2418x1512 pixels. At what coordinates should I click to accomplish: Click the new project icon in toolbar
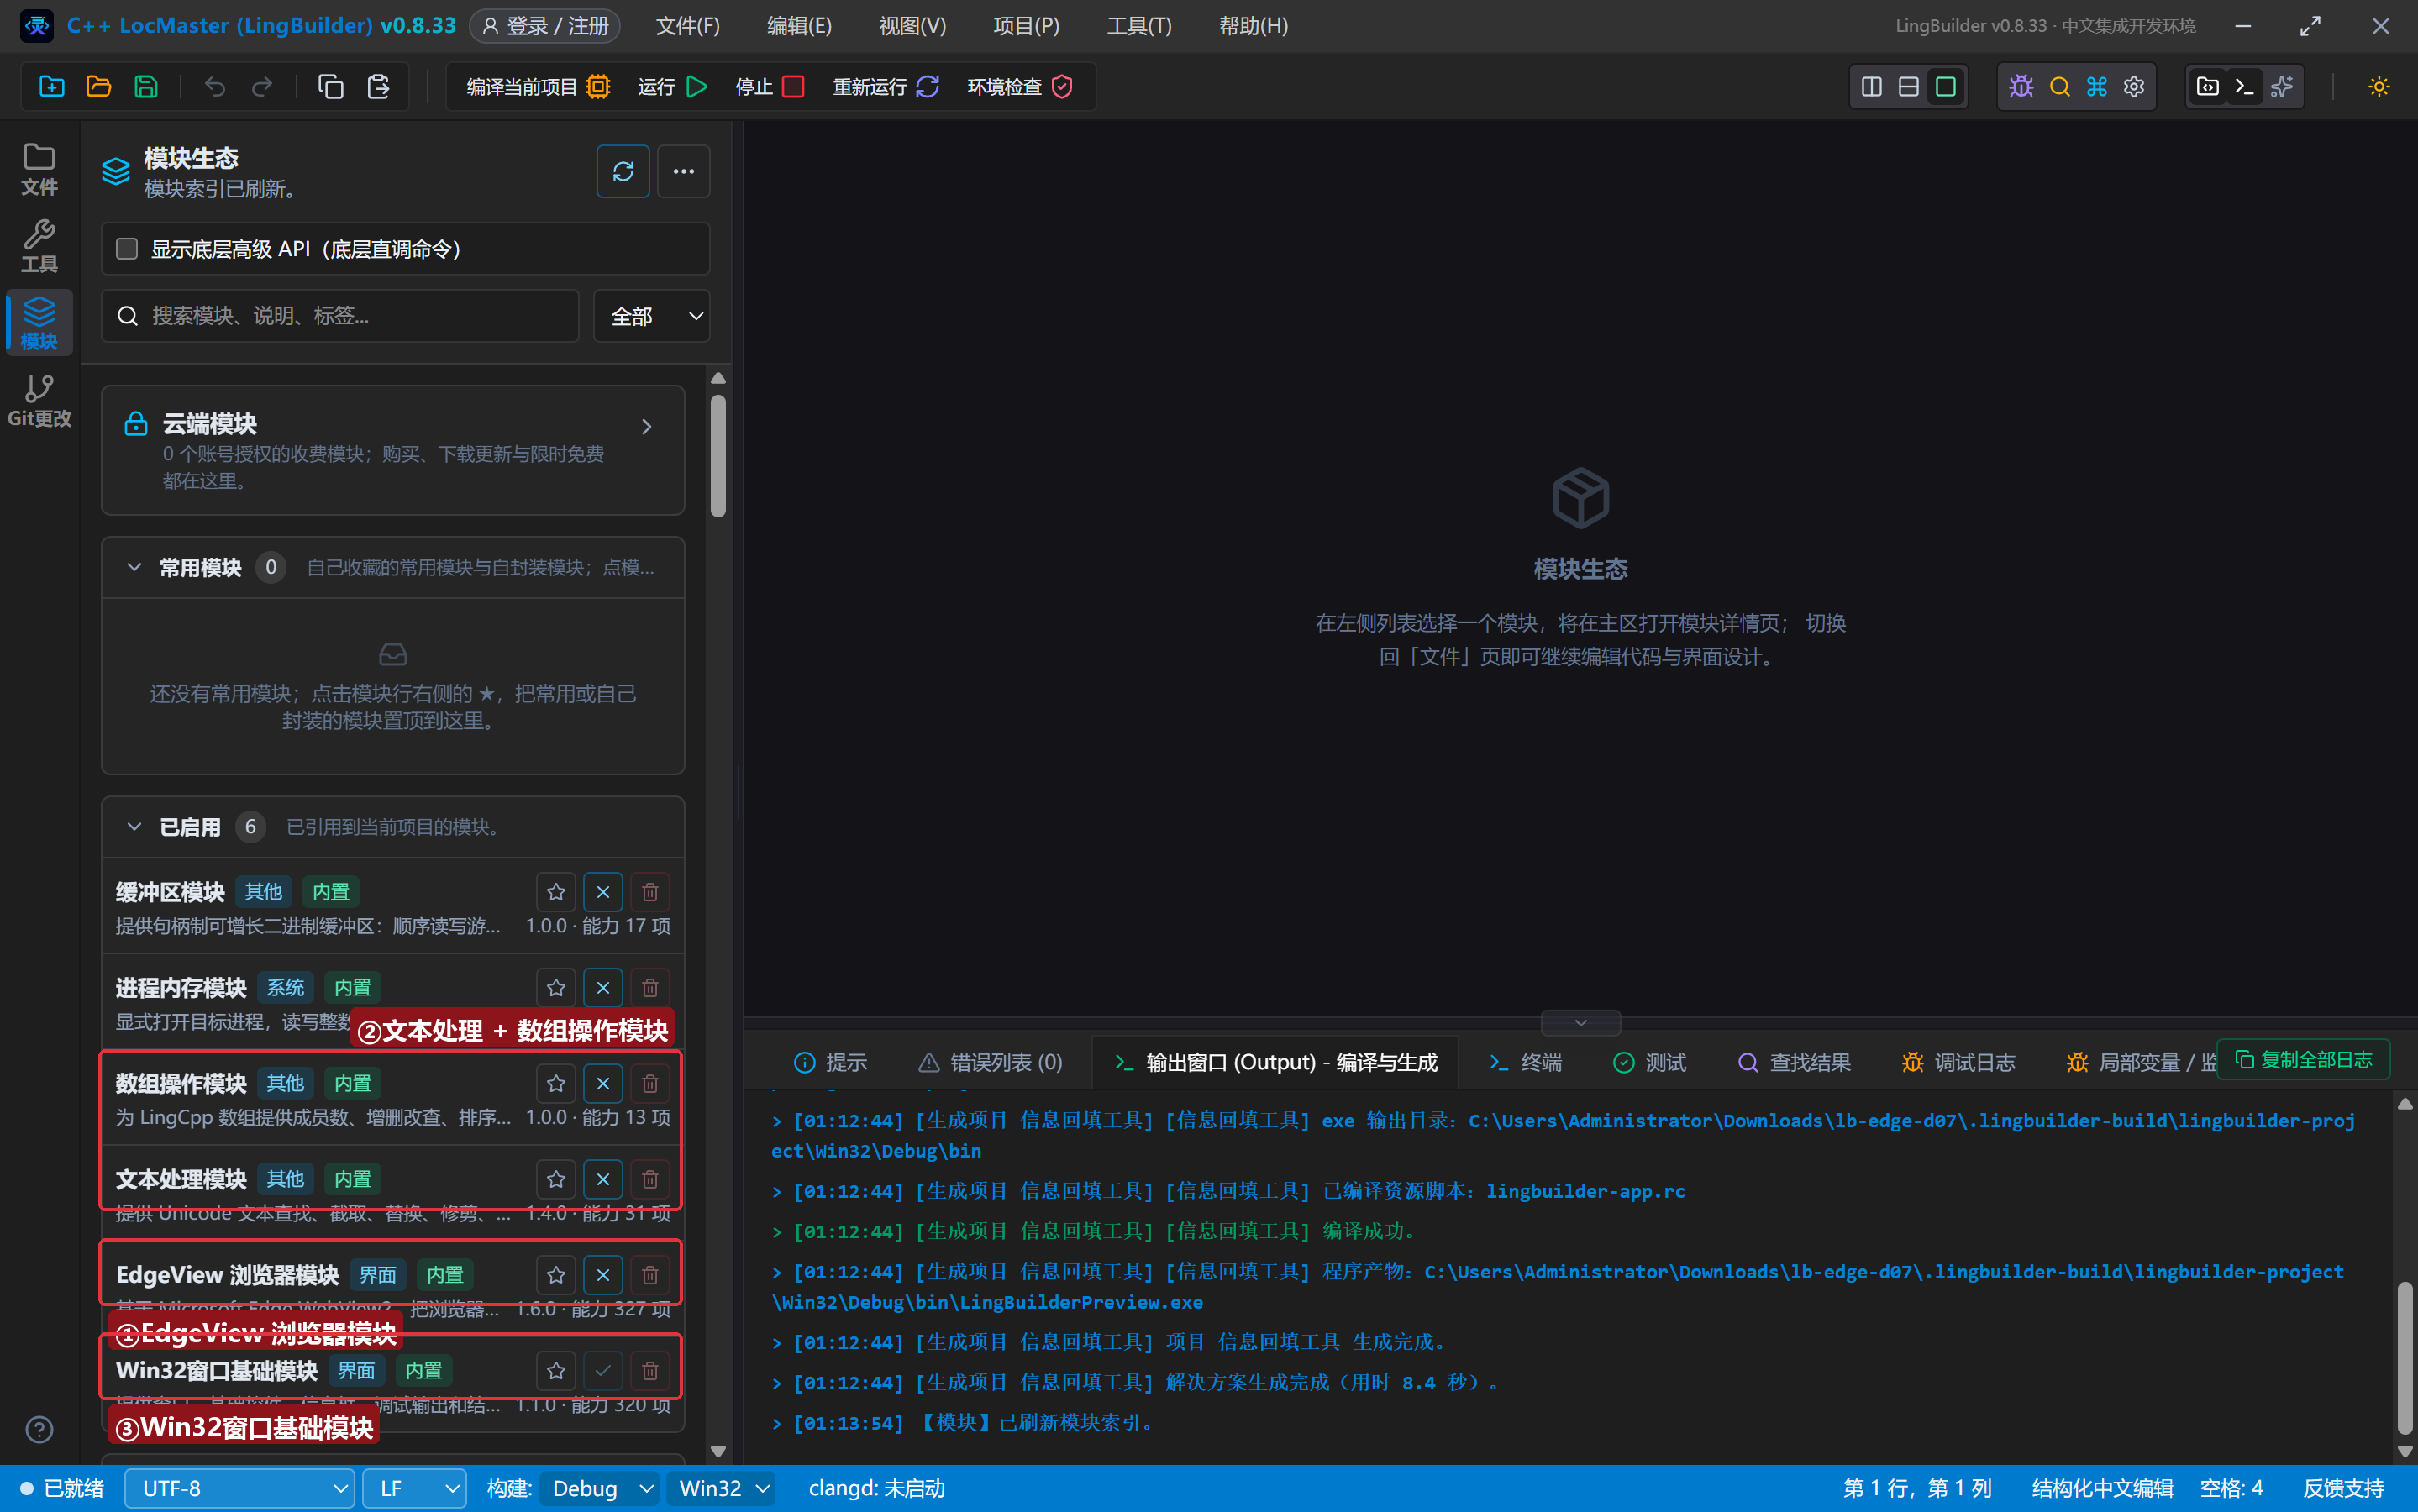coord(52,87)
